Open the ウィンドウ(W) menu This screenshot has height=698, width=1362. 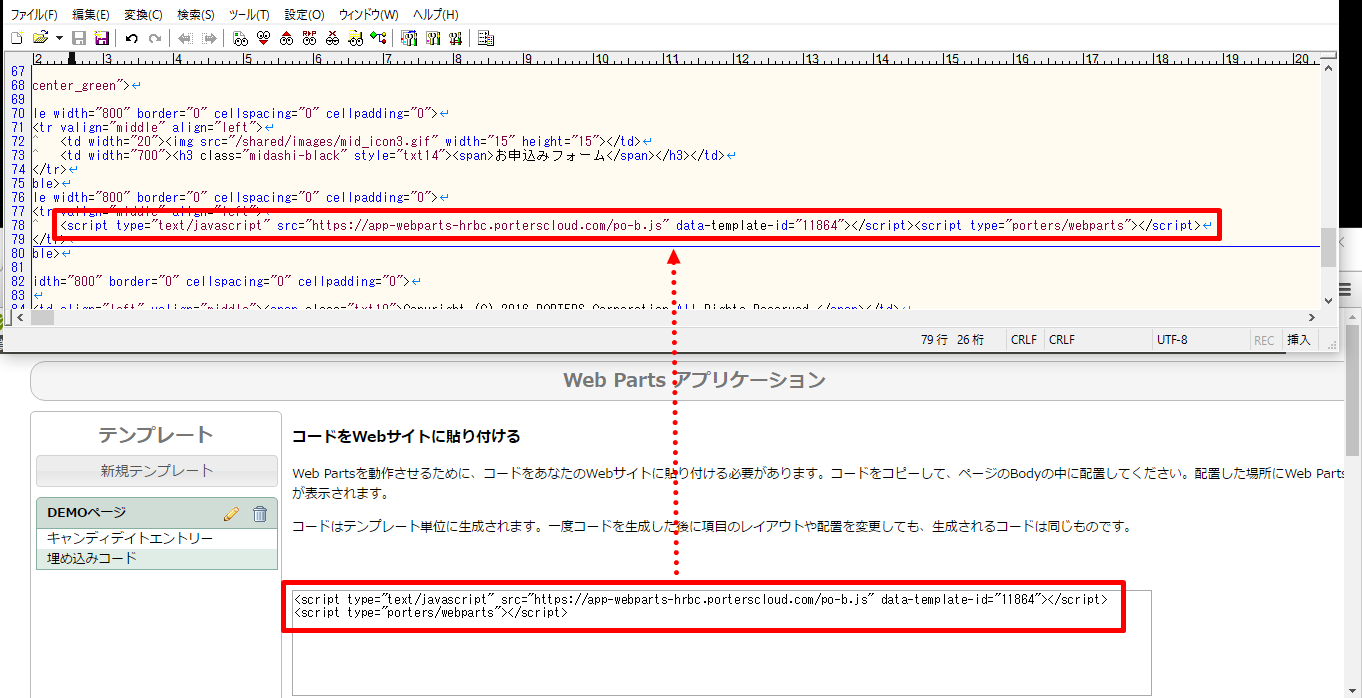pyautogui.click(x=368, y=15)
